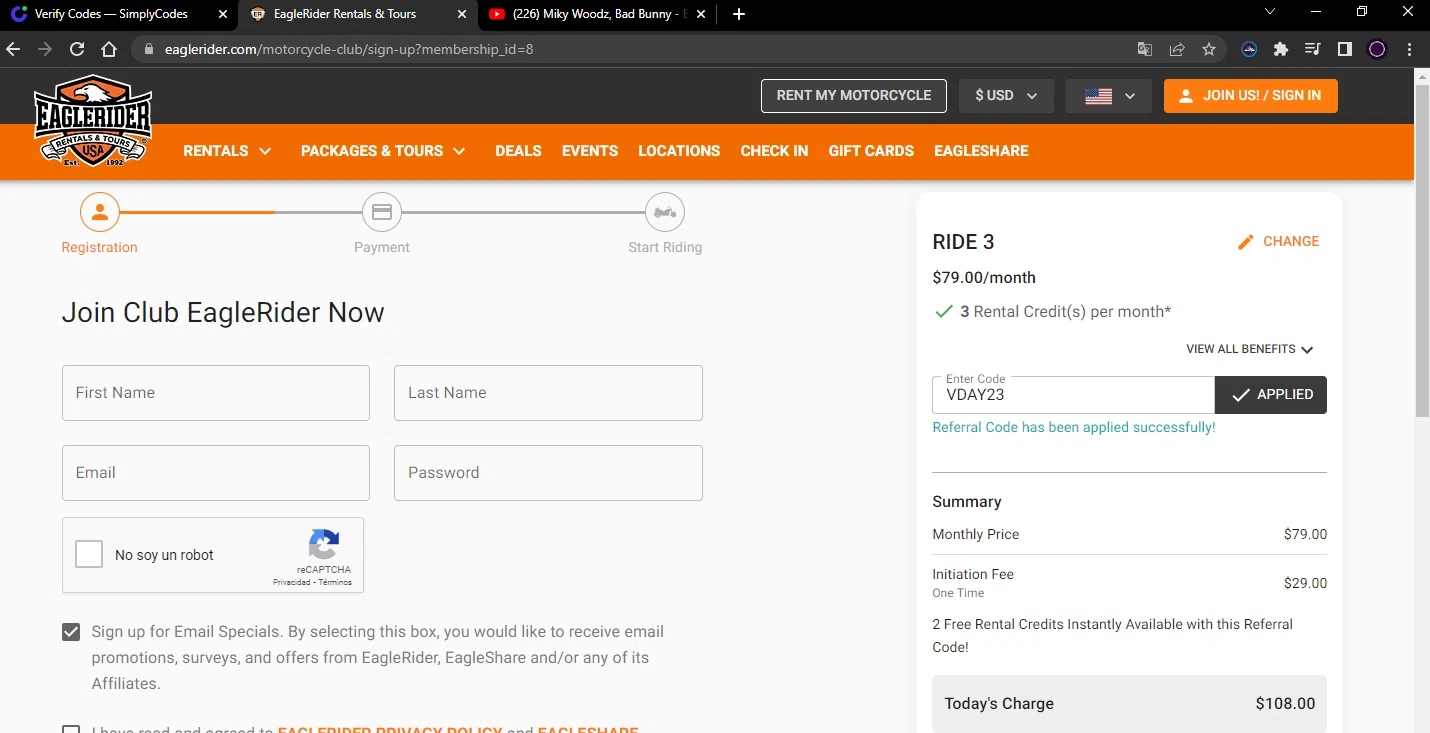Viewport: 1430px width, 733px height.
Task: Click the Initiation Fee $29.00 value
Action: [x=1305, y=584]
